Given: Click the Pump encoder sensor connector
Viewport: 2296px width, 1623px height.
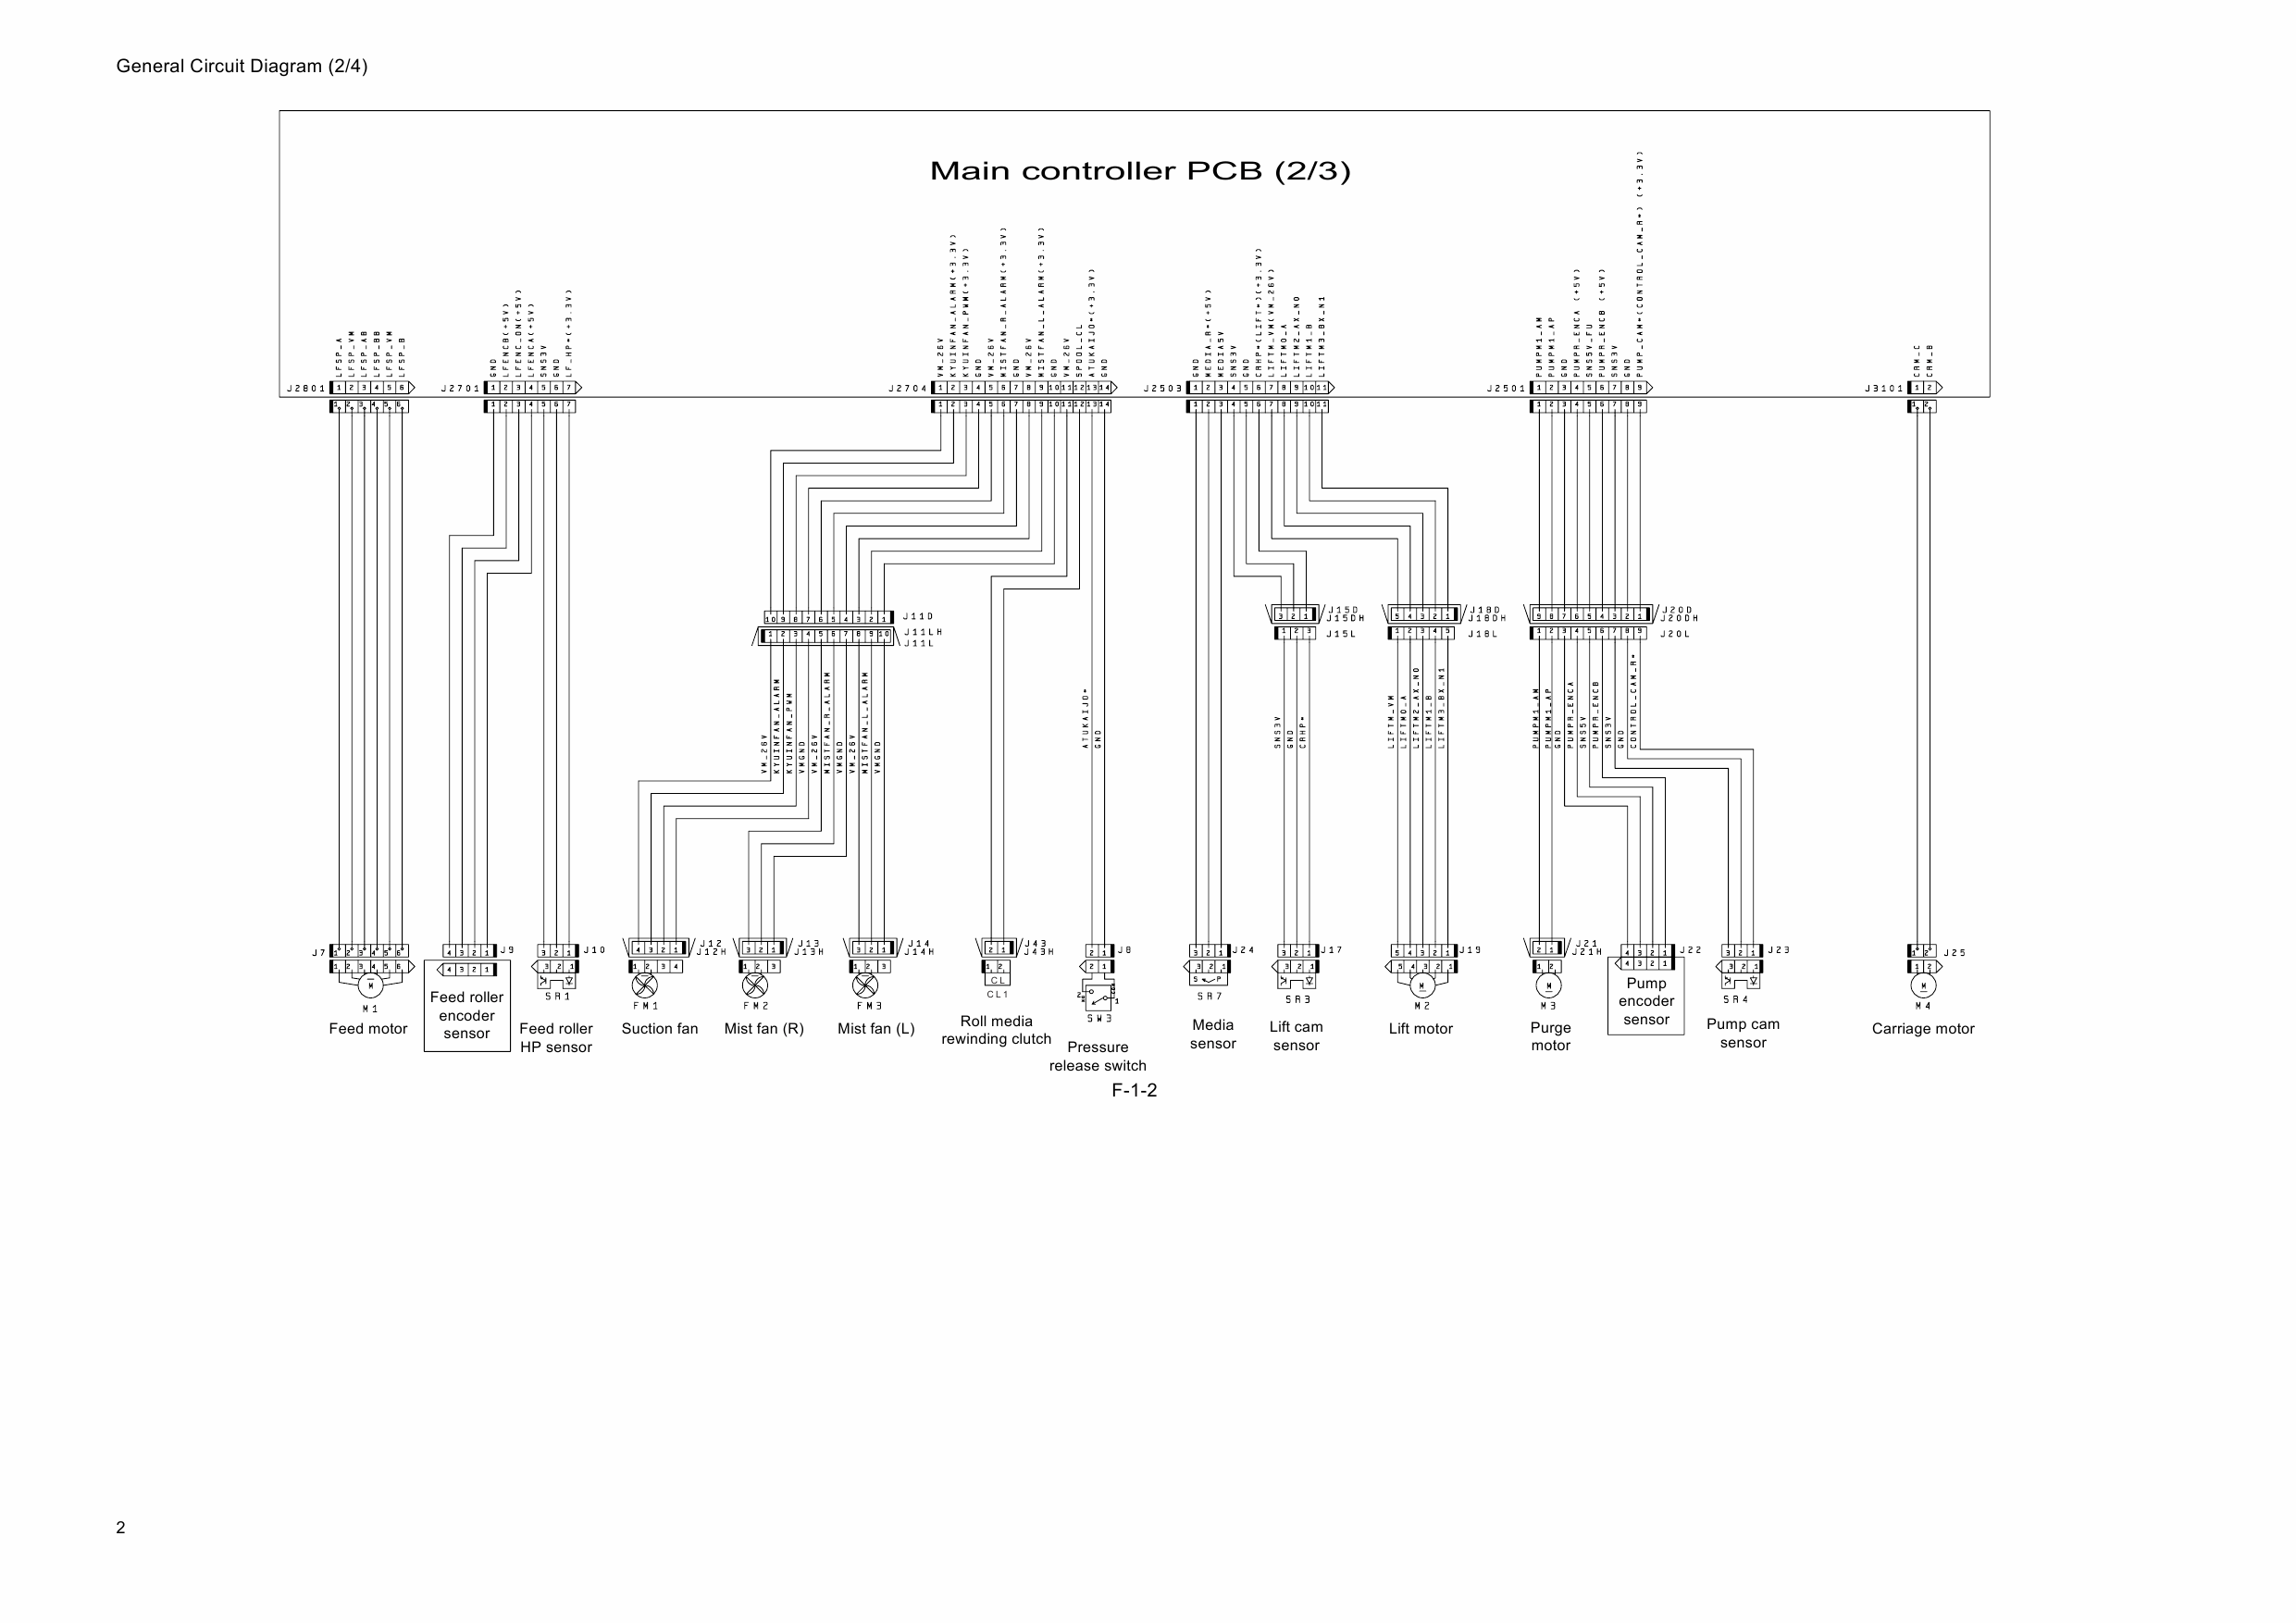Looking at the screenshot, I should click(1644, 948).
